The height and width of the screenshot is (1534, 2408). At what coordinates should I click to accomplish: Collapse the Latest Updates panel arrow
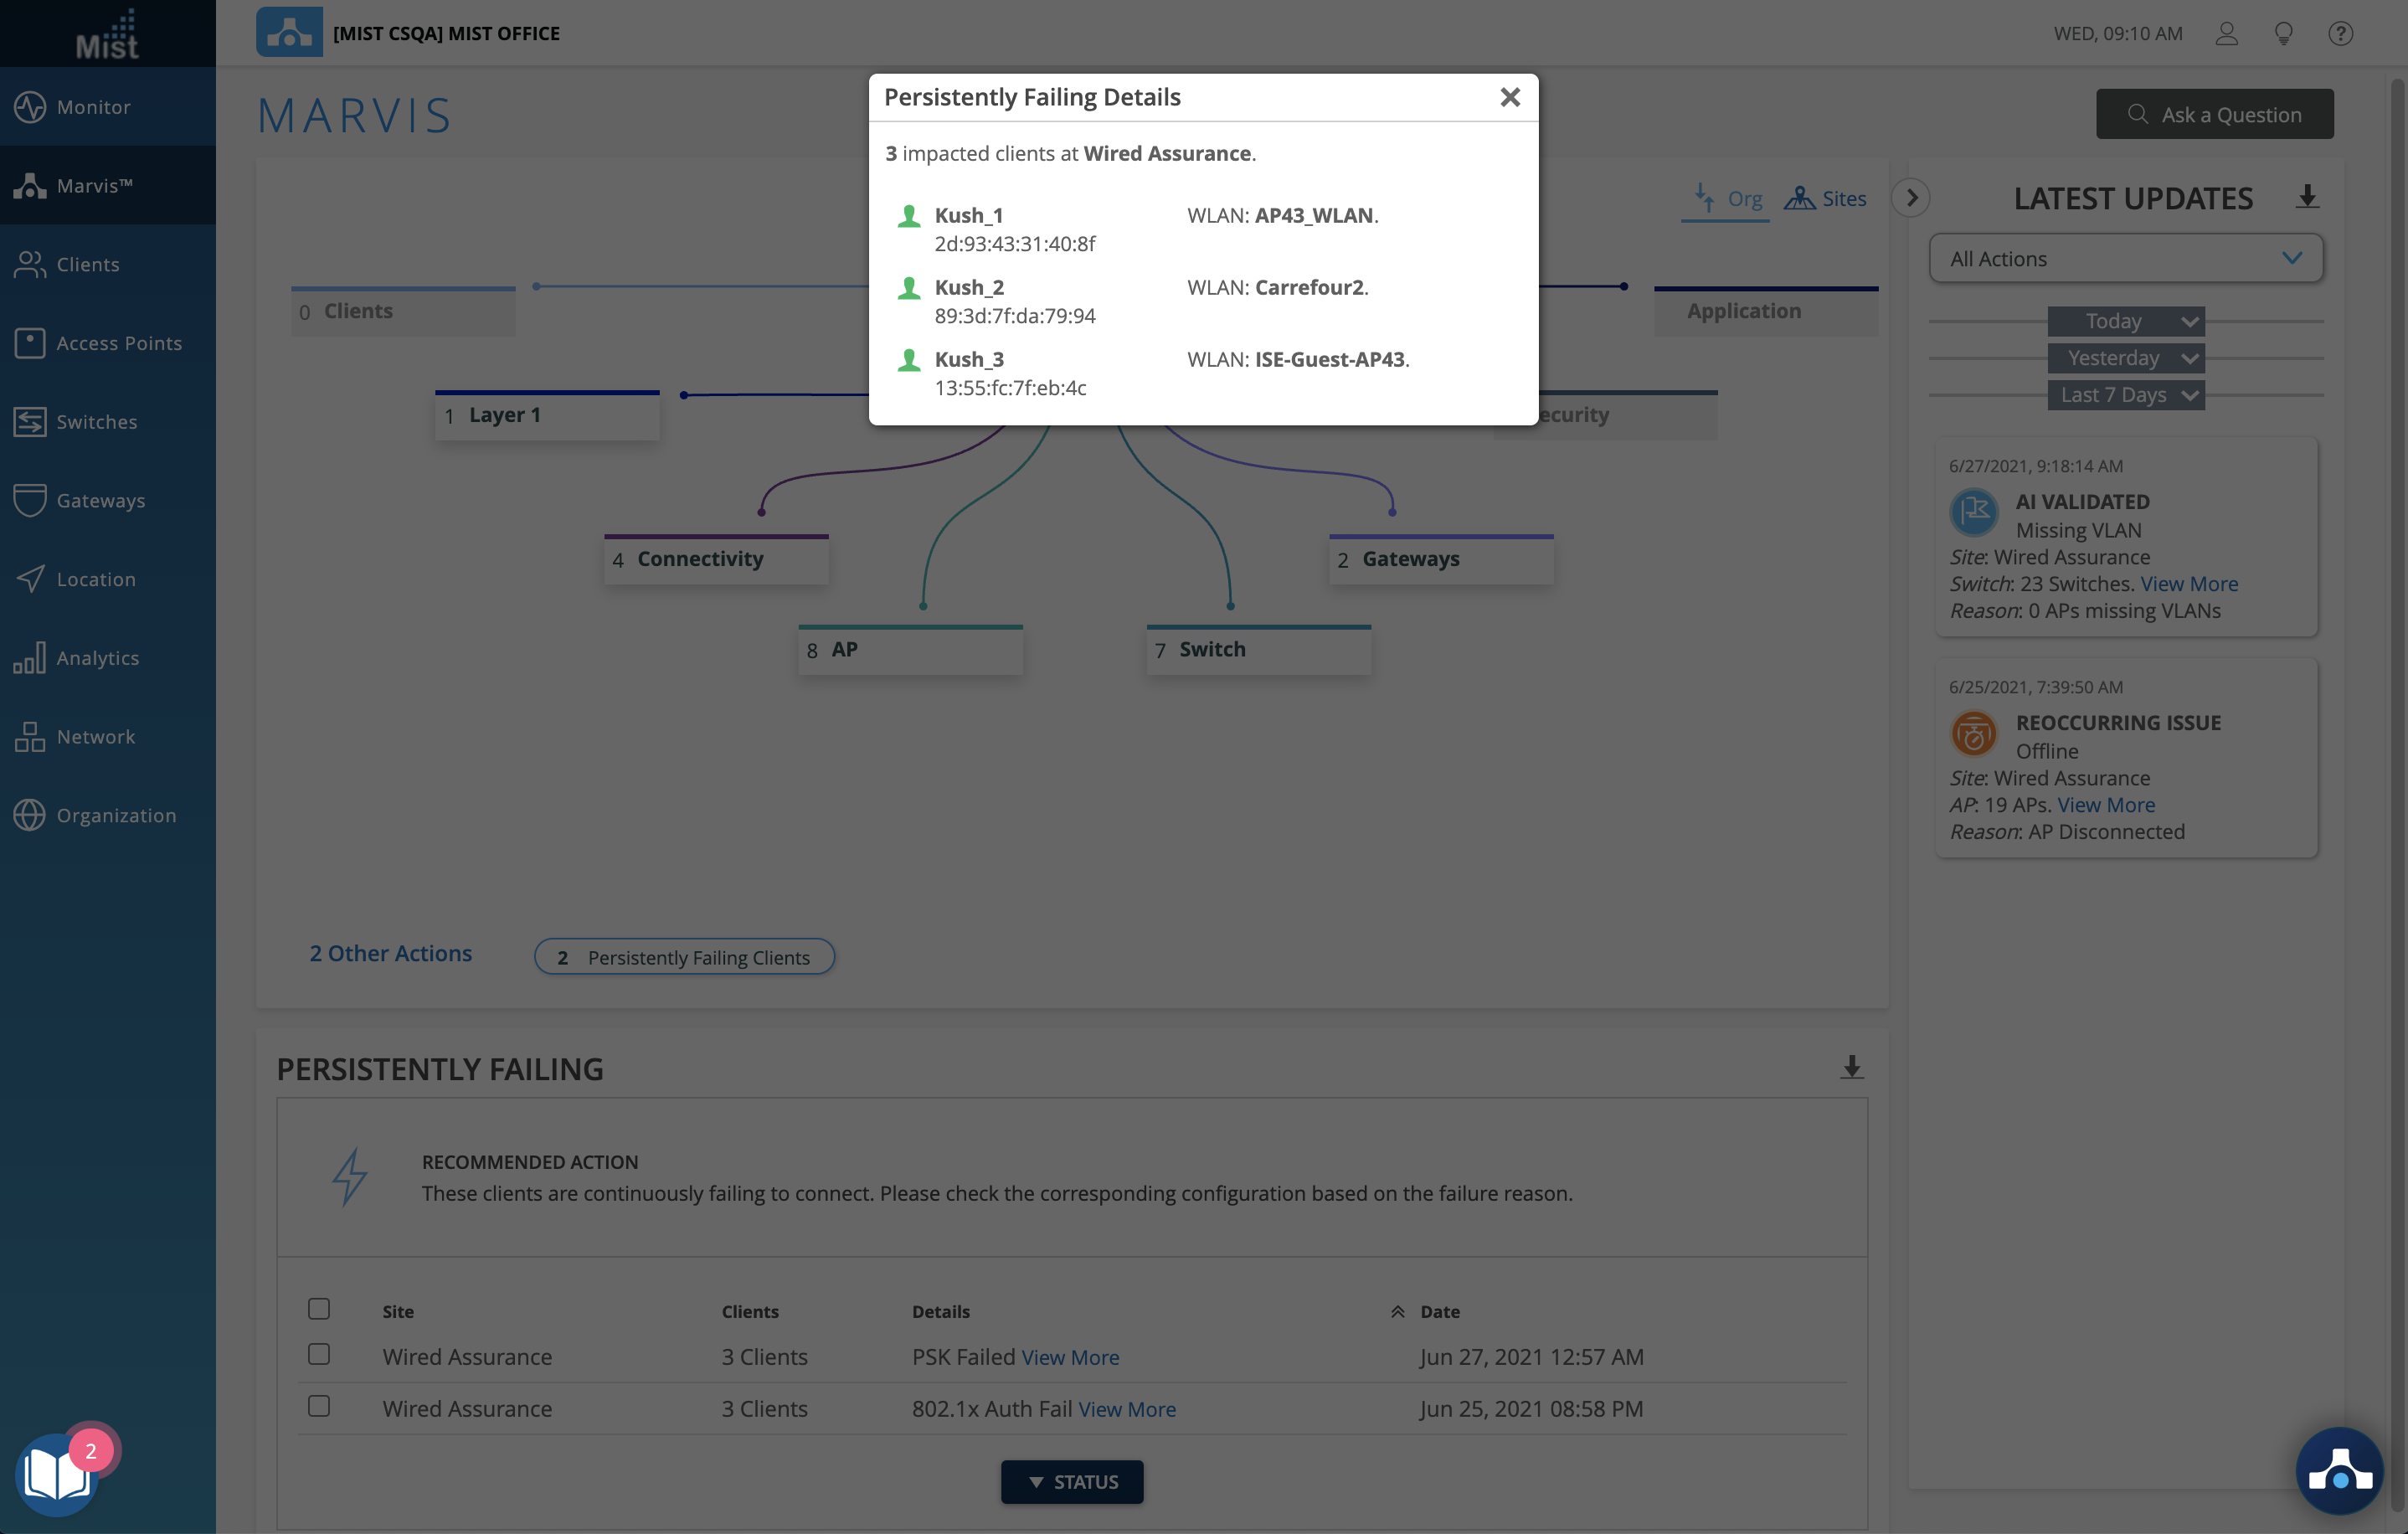1911,198
